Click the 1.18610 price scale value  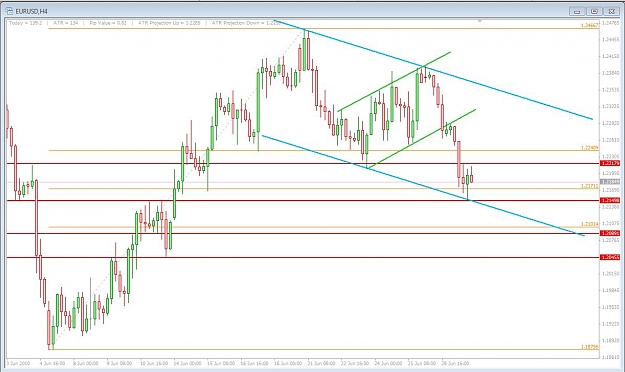pos(611,357)
